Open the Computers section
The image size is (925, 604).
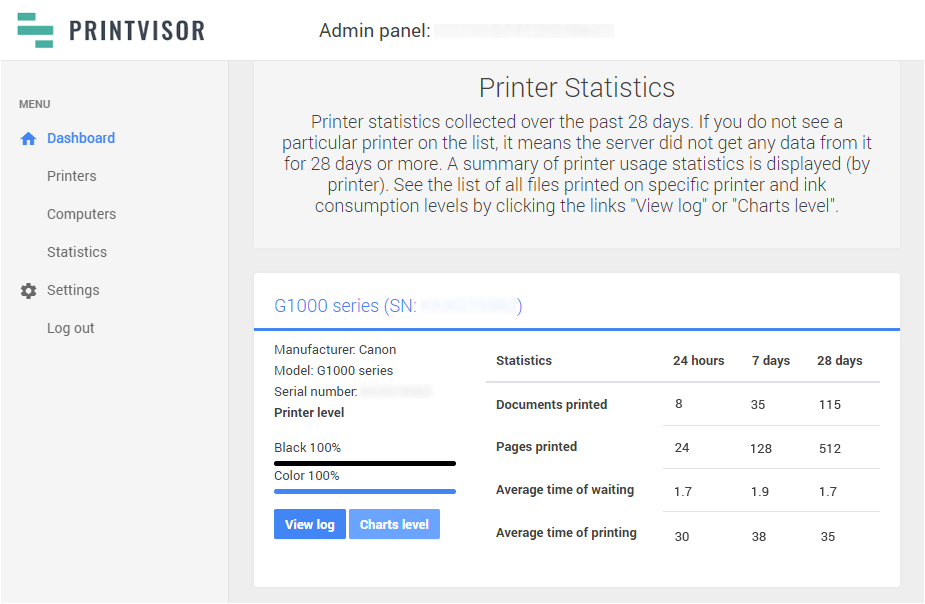(81, 215)
